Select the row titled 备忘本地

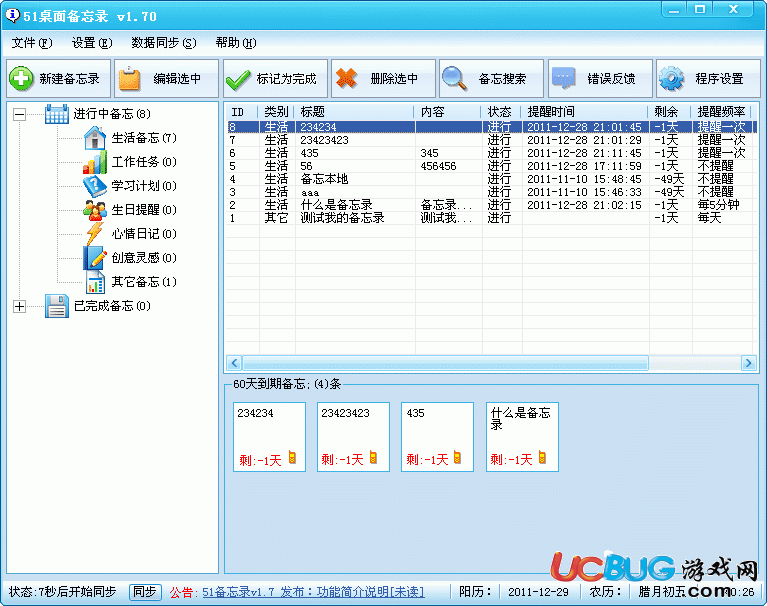(491, 179)
